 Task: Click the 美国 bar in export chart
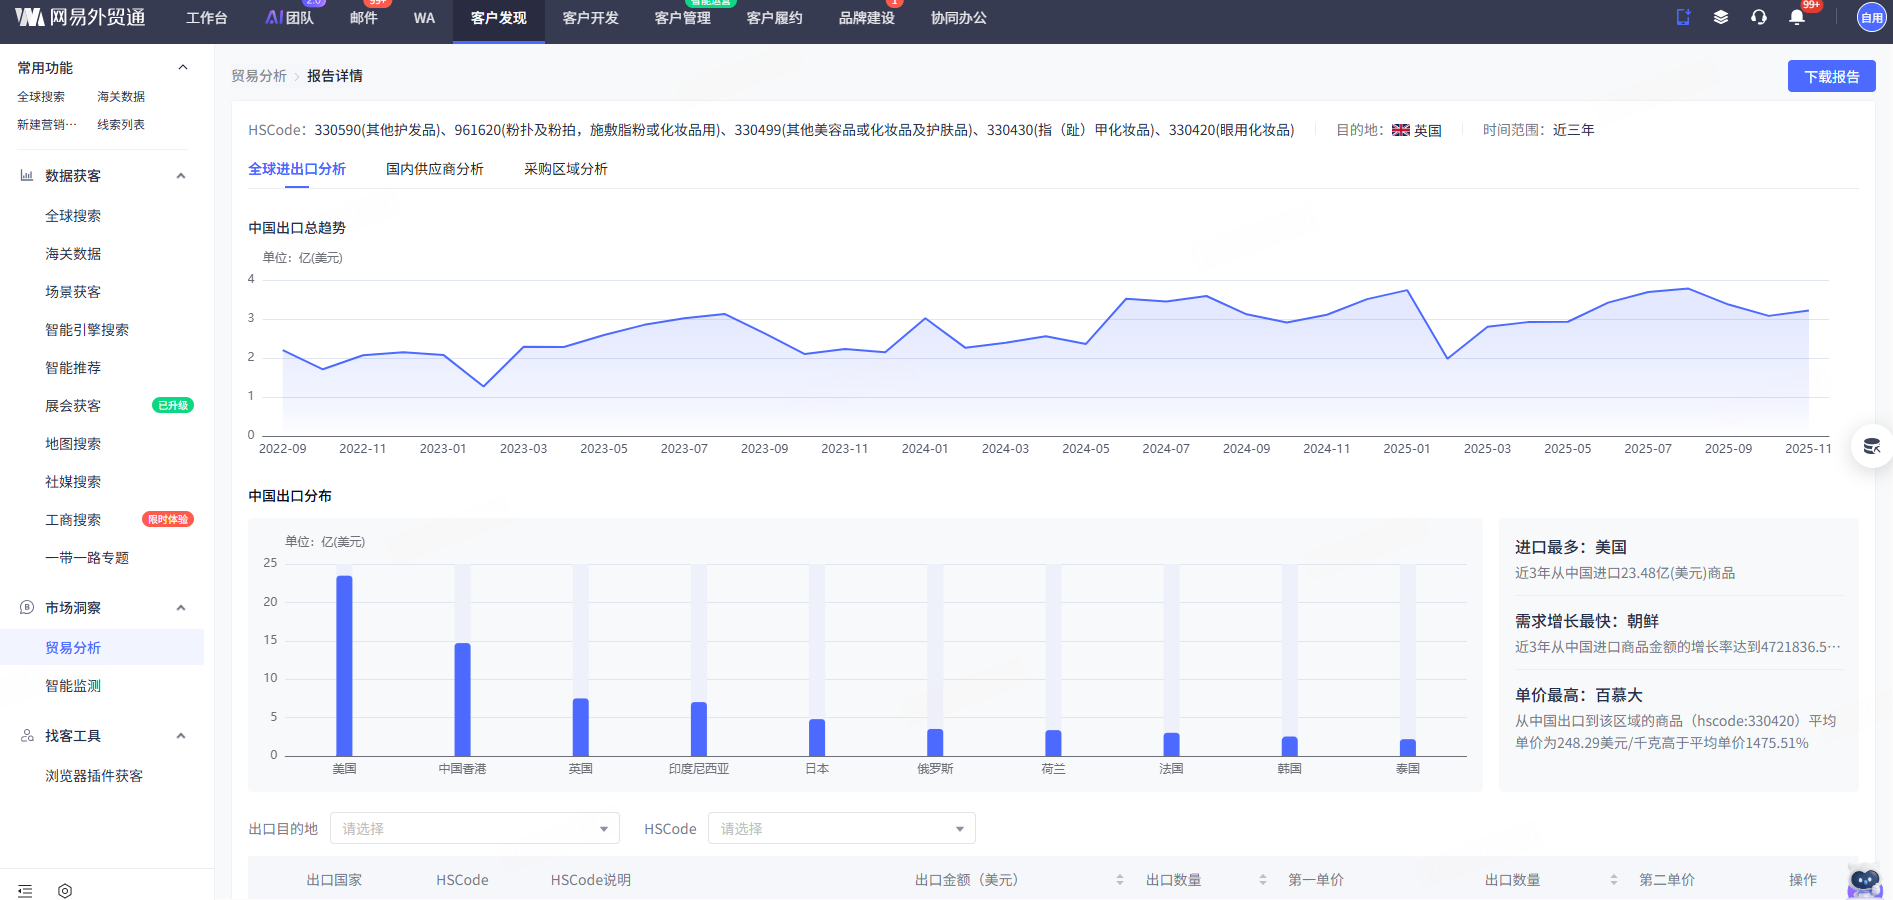tap(344, 665)
